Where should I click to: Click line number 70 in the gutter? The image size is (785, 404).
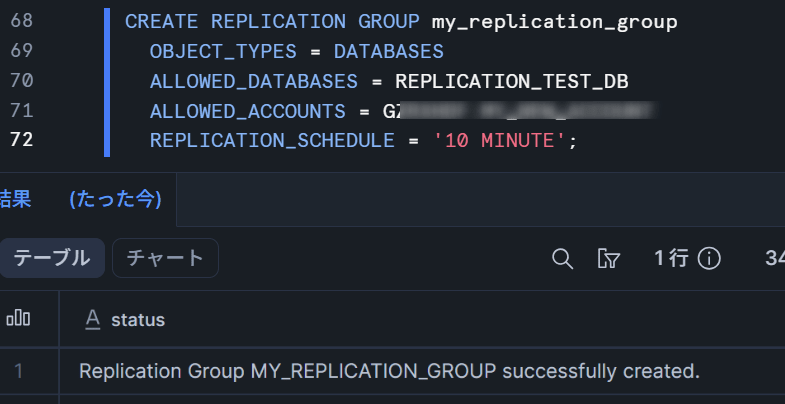[21, 81]
